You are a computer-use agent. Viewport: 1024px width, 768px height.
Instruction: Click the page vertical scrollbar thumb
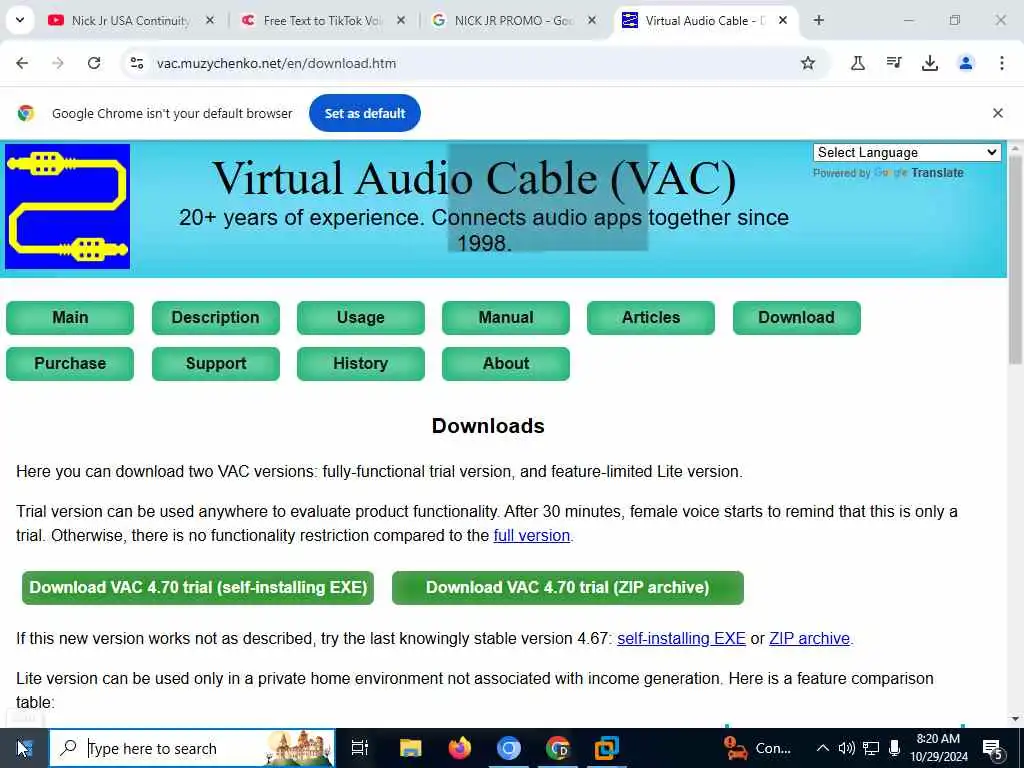click(1015, 259)
